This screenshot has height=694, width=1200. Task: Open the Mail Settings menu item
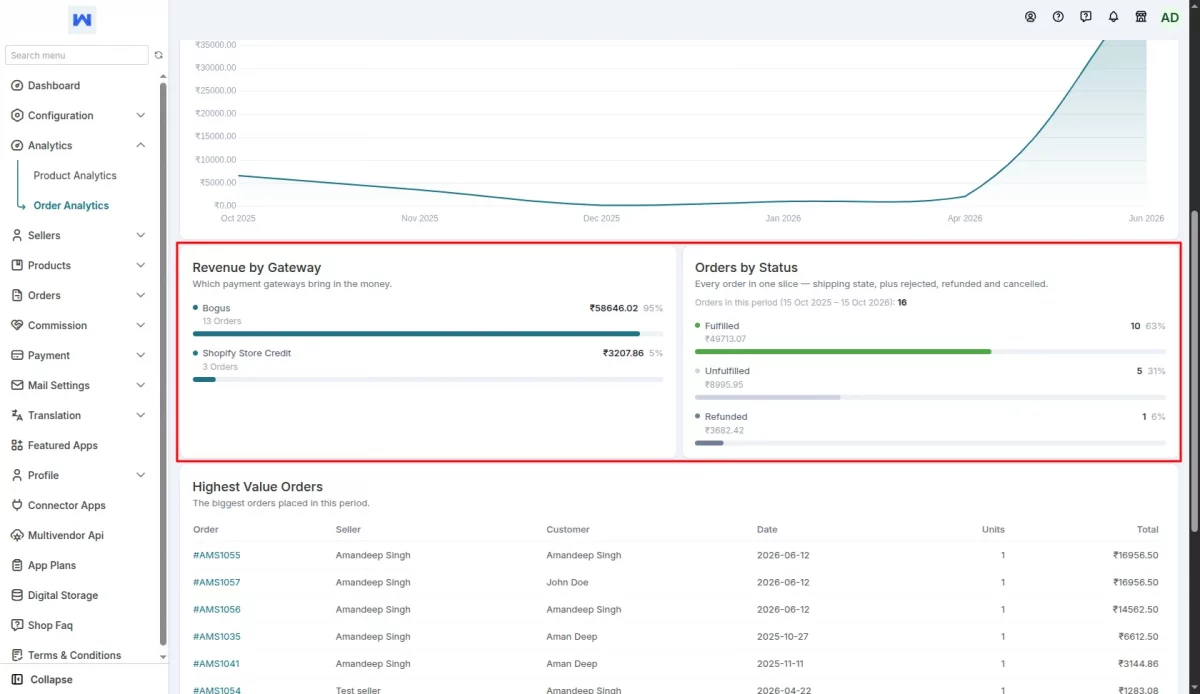80,386
